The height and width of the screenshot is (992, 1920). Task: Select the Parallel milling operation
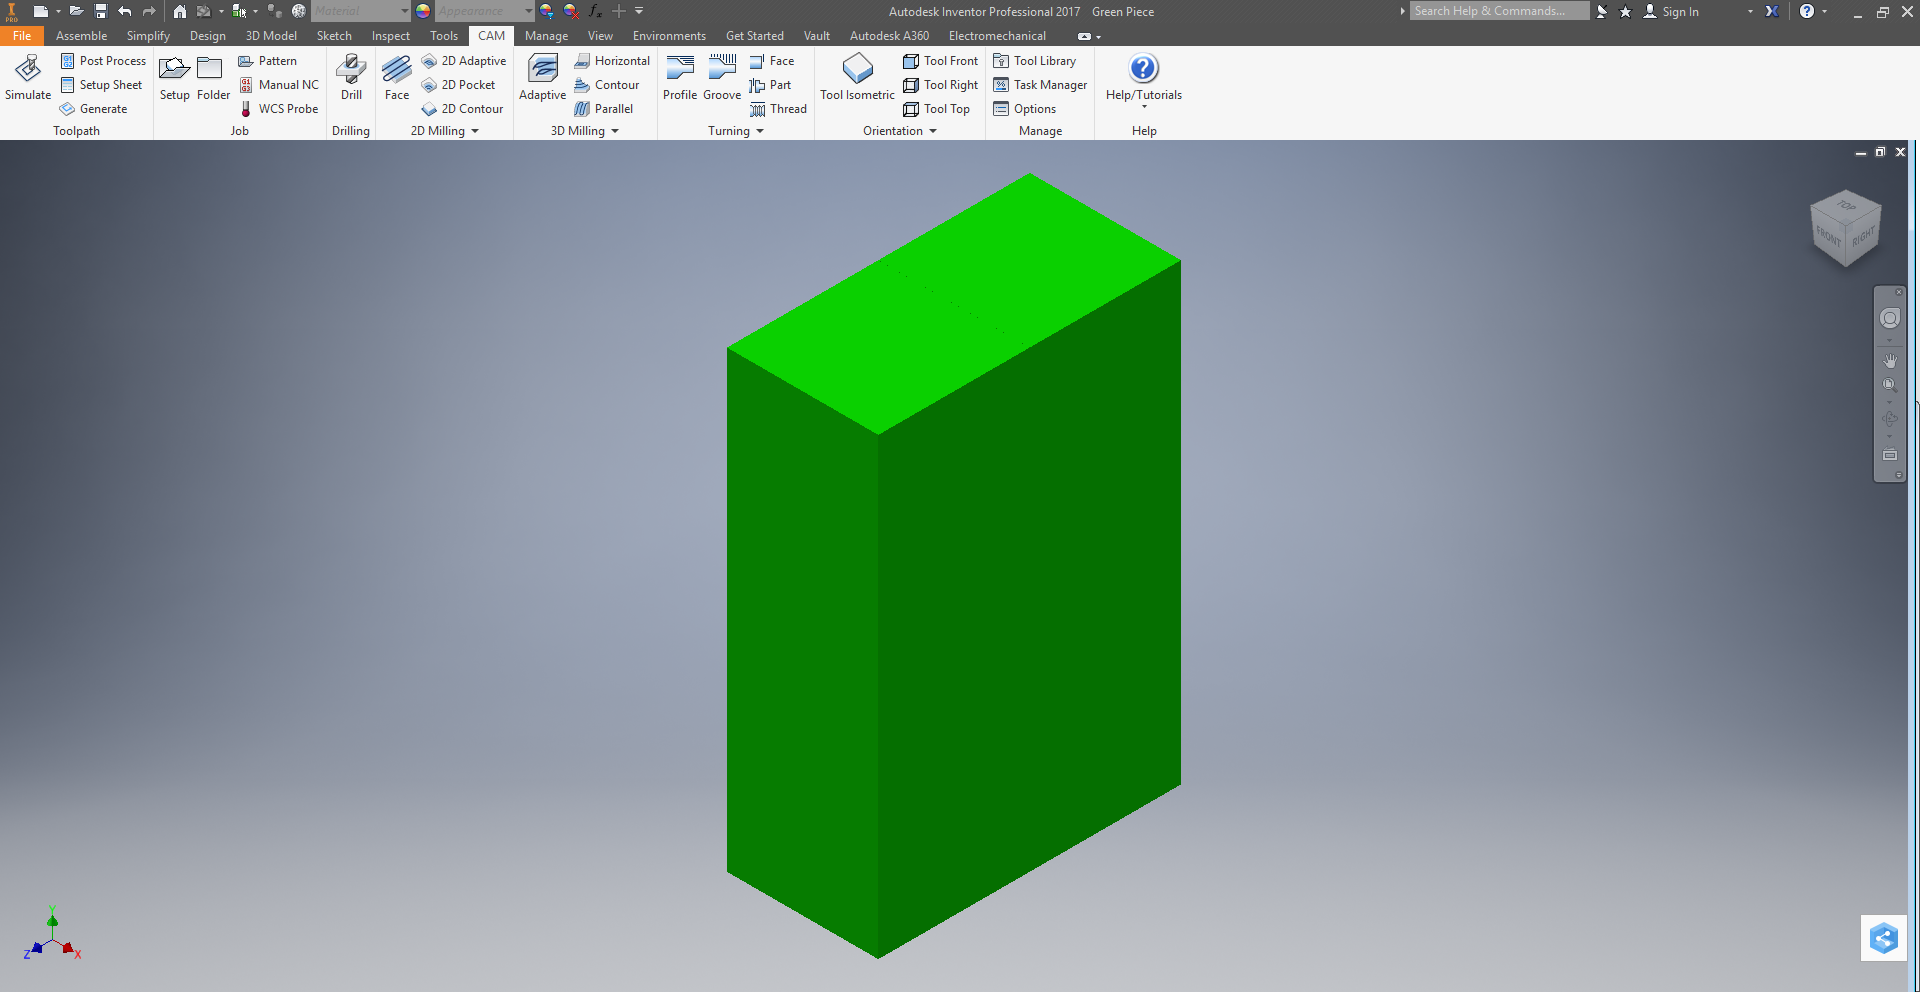[x=603, y=109]
